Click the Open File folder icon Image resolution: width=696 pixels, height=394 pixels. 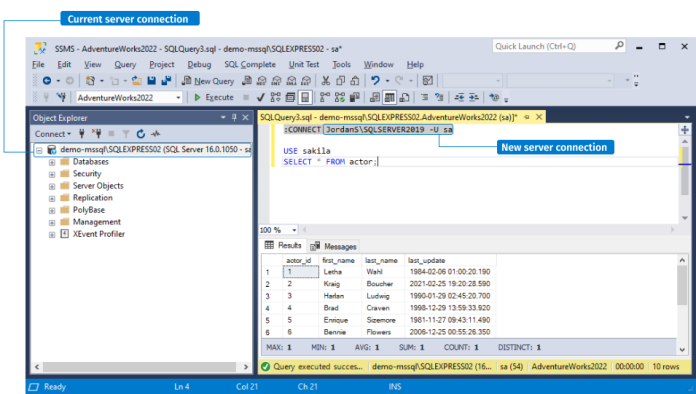[x=137, y=81]
